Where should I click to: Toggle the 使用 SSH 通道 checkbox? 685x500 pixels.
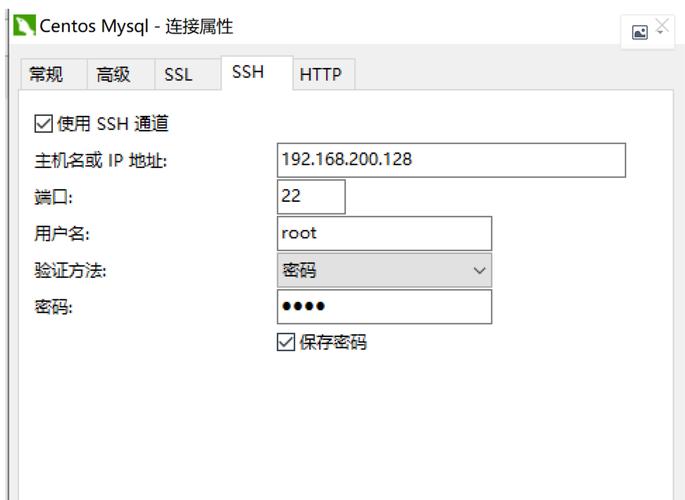pos(44,124)
